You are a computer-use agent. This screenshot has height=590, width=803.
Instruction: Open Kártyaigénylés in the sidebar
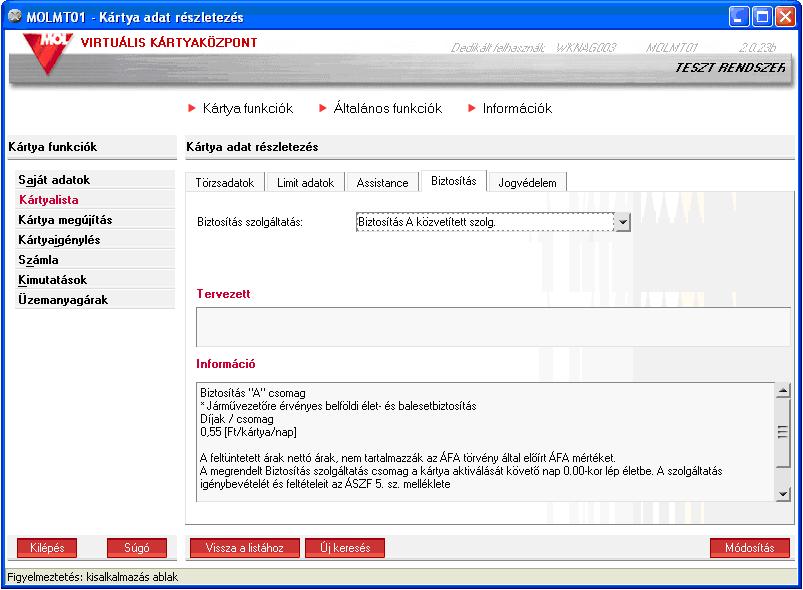click(x=95, y=240)
